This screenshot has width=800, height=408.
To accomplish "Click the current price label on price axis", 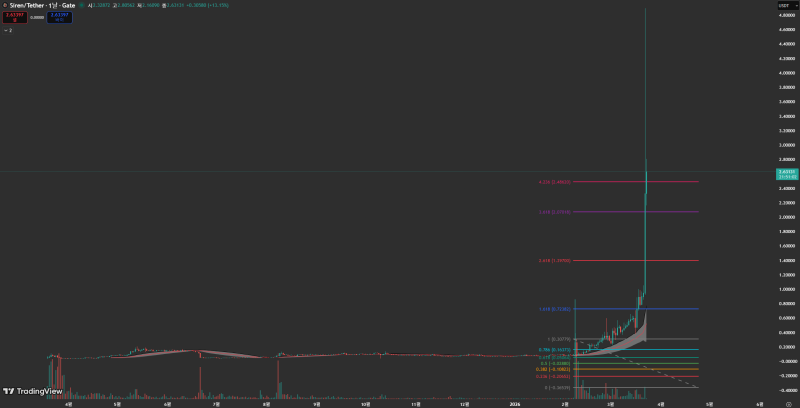I will coord(785,174).
